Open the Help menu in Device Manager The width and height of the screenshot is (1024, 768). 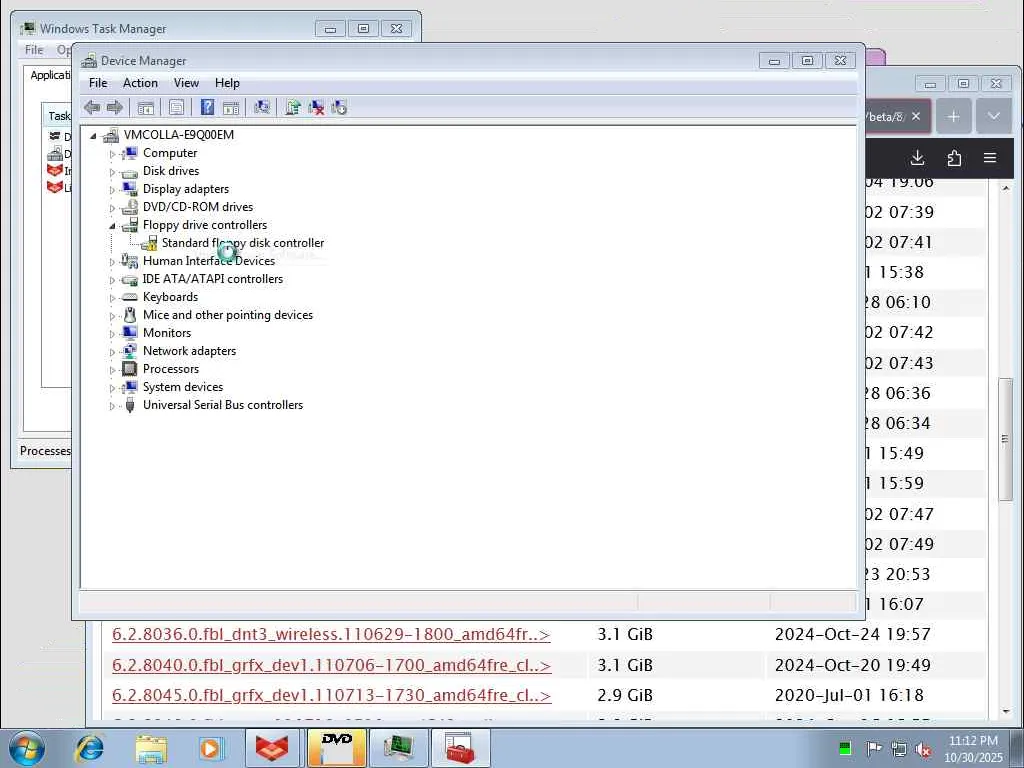227,83
